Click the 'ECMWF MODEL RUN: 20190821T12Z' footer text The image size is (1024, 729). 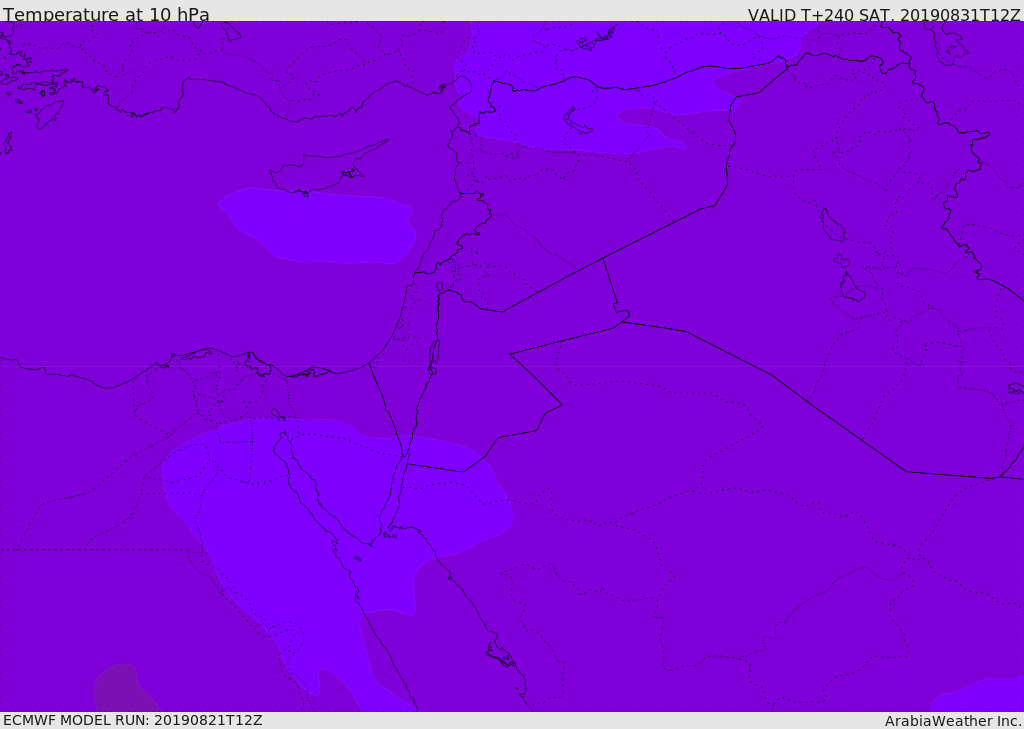pos(133,720)
